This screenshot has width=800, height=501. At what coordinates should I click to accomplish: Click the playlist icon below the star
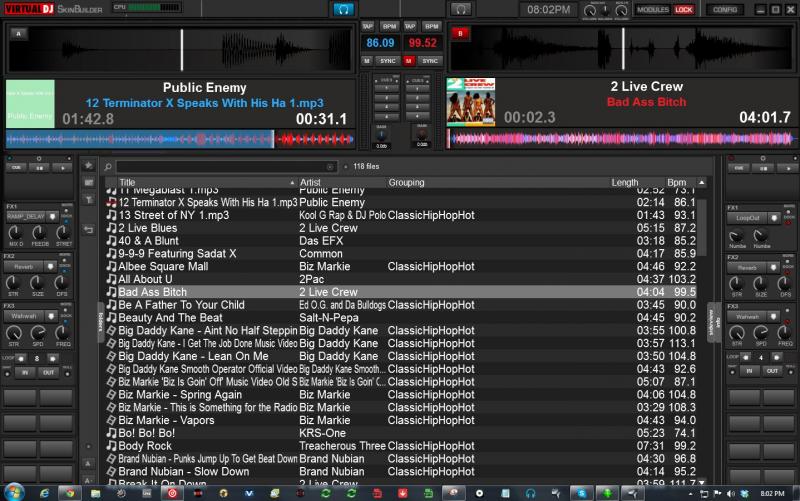pyautogui.click(x=89, y=183)
